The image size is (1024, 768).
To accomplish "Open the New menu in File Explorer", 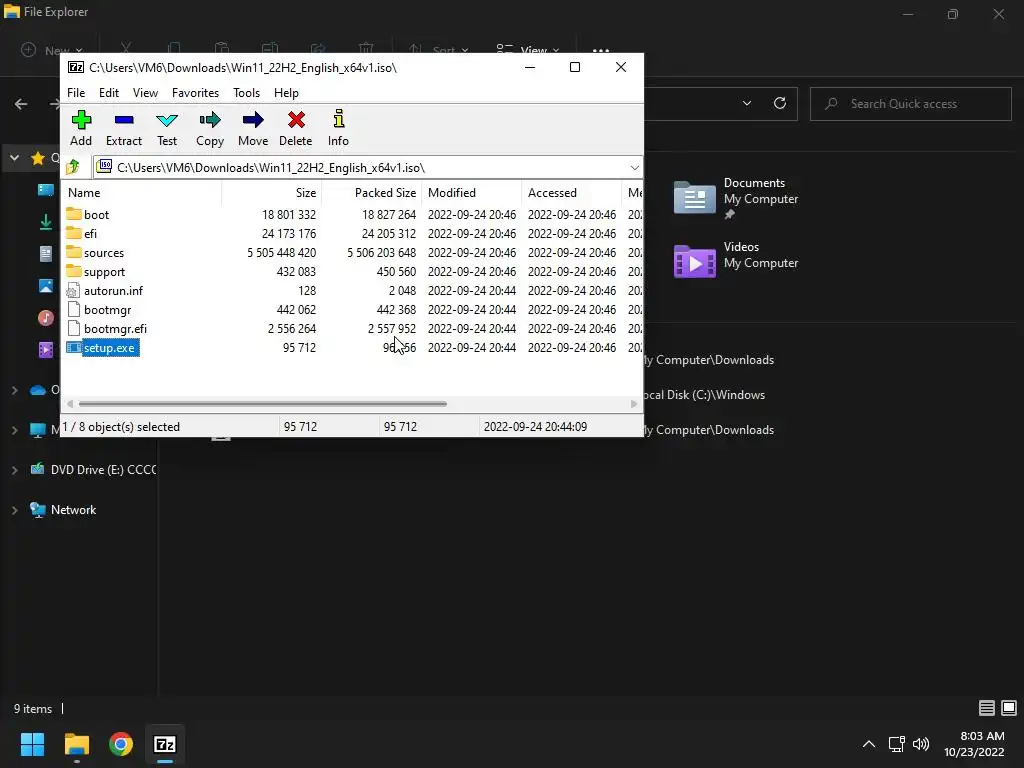I will 52,50.
